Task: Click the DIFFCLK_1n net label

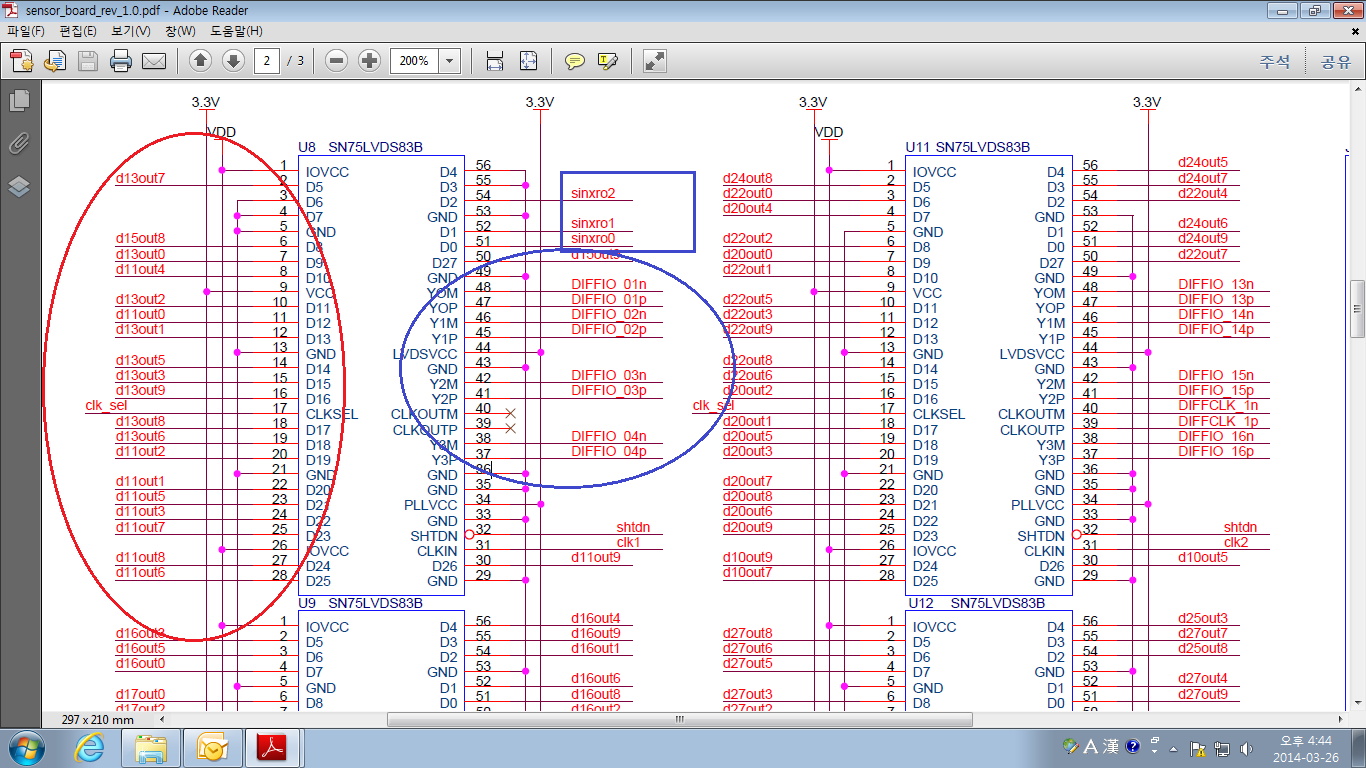Action: tap(1218, 405)
